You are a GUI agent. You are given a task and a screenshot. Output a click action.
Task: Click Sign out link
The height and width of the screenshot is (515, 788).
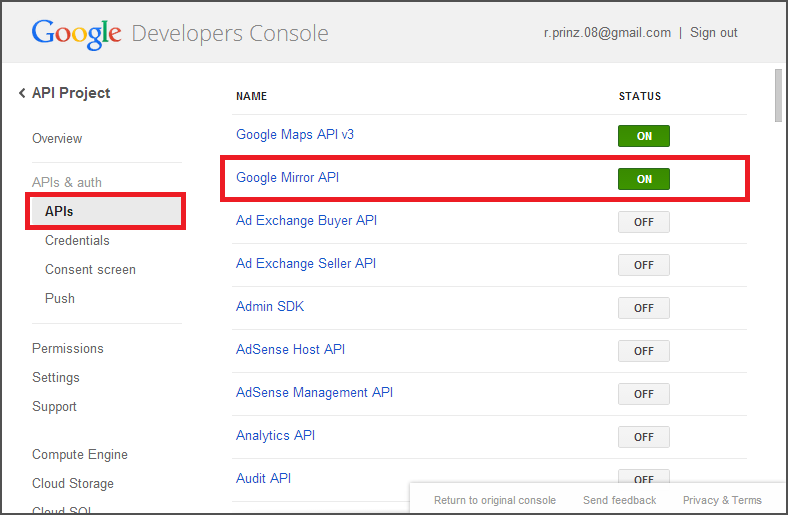point(714,33)
